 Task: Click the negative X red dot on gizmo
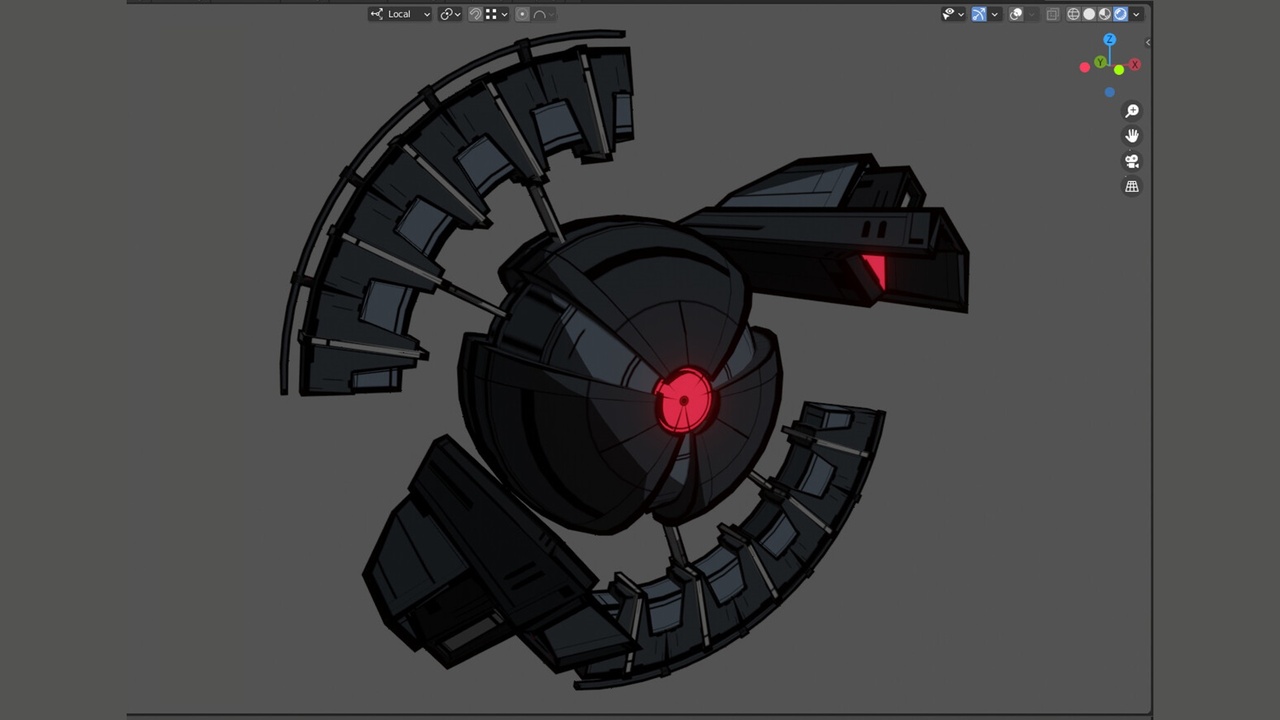[x=1085, y=68]
